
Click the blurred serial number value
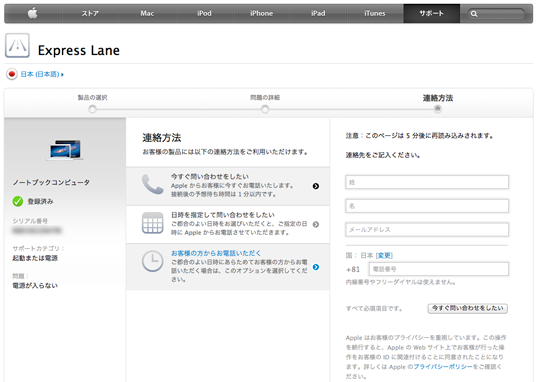click(x=37, y=230)
